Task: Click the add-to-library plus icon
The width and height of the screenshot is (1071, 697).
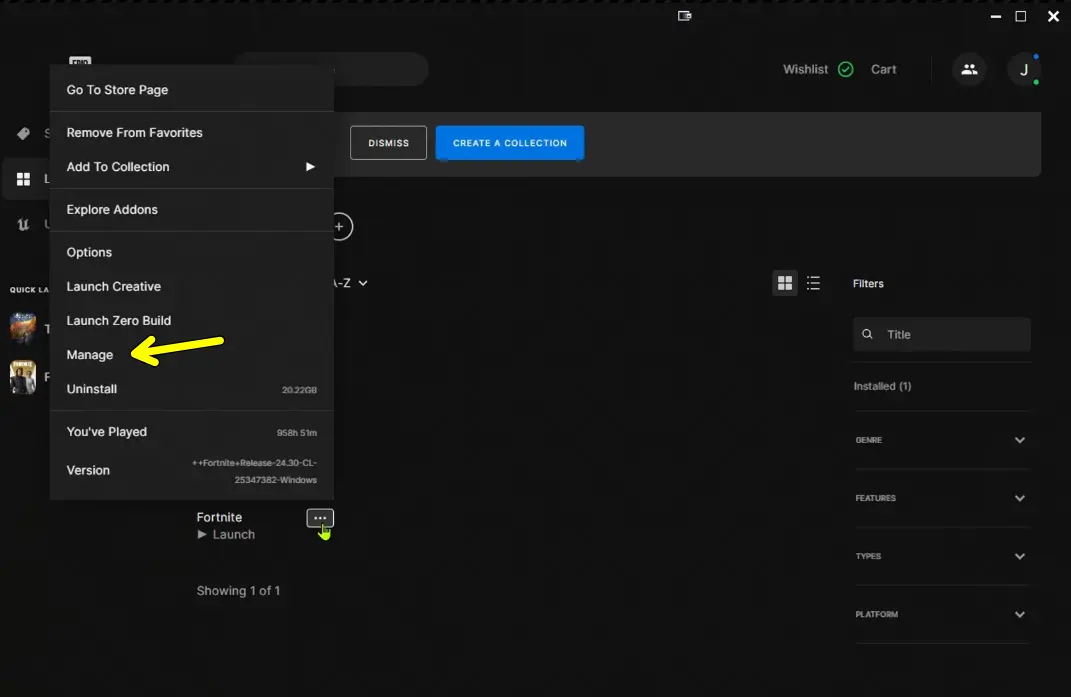Action: point(339,226)
